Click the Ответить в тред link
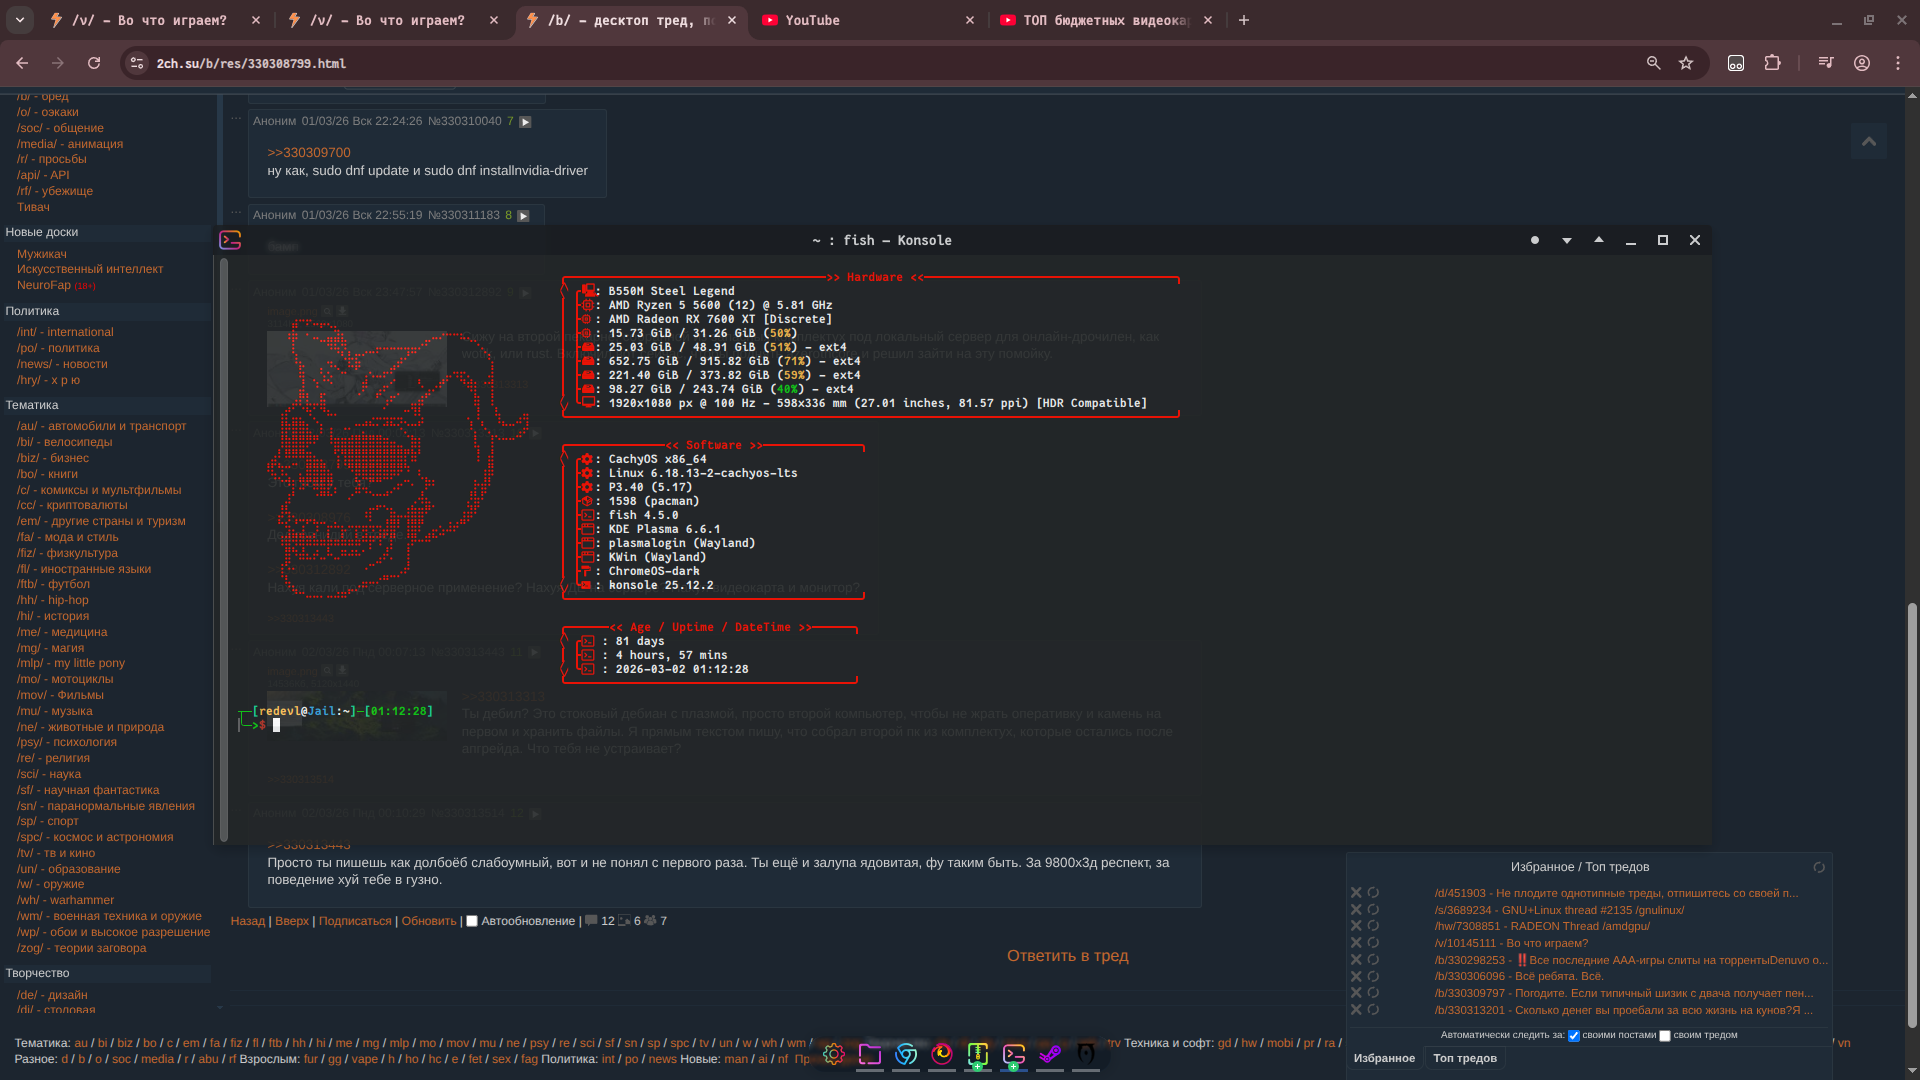 coord(1067,956)
